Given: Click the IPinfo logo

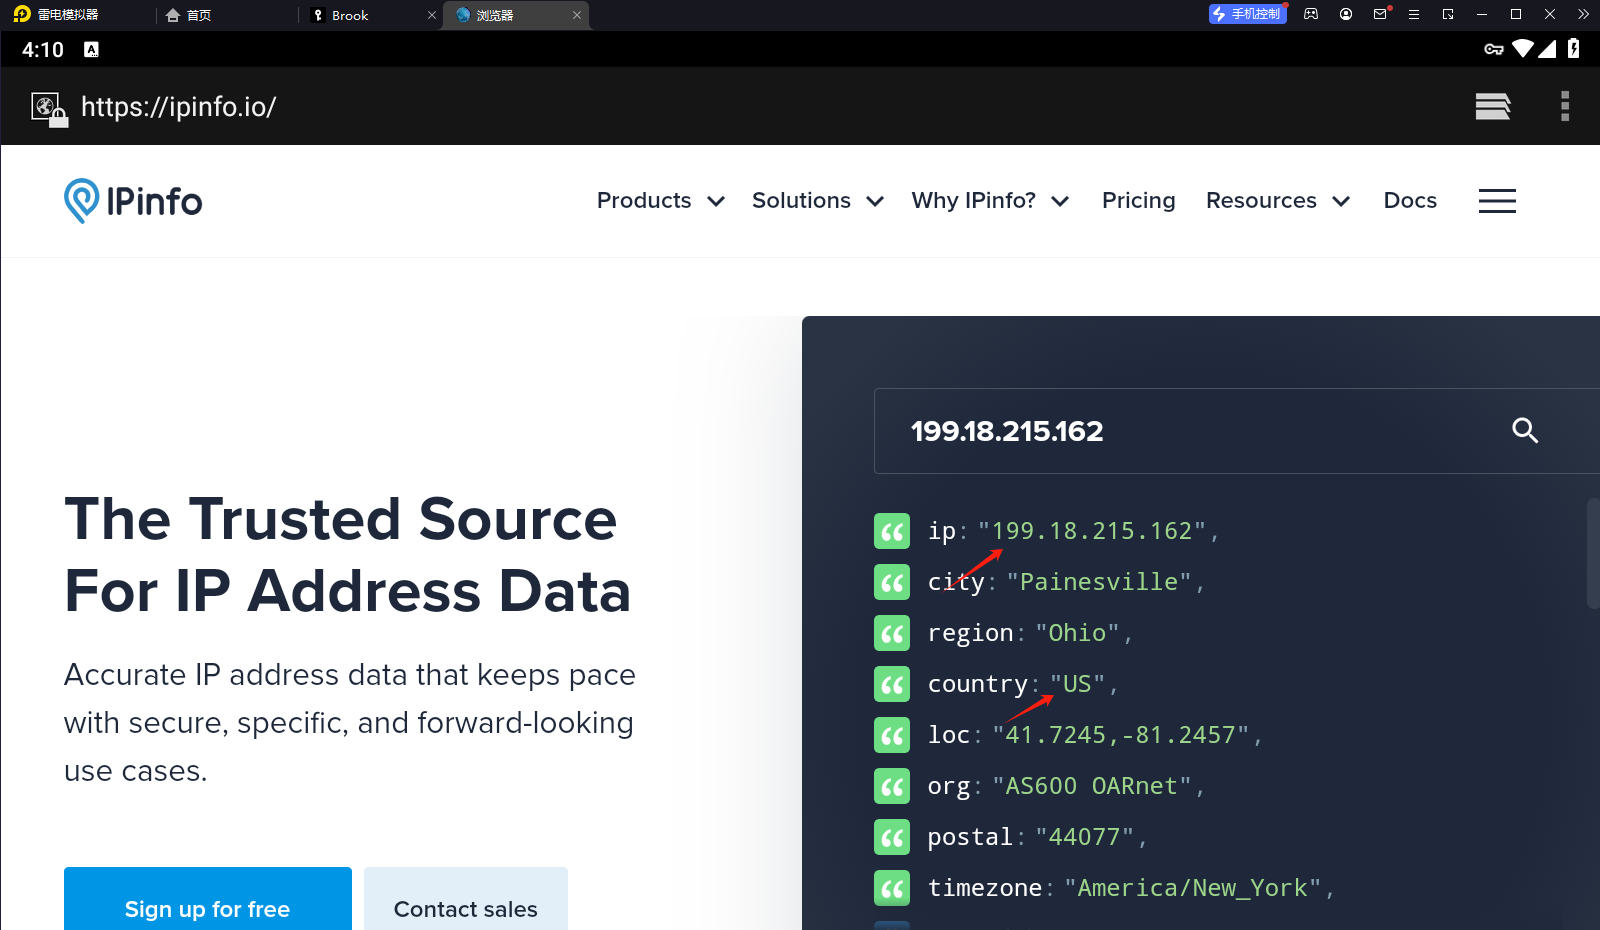Looking at the screenshot, I should 133,201.
